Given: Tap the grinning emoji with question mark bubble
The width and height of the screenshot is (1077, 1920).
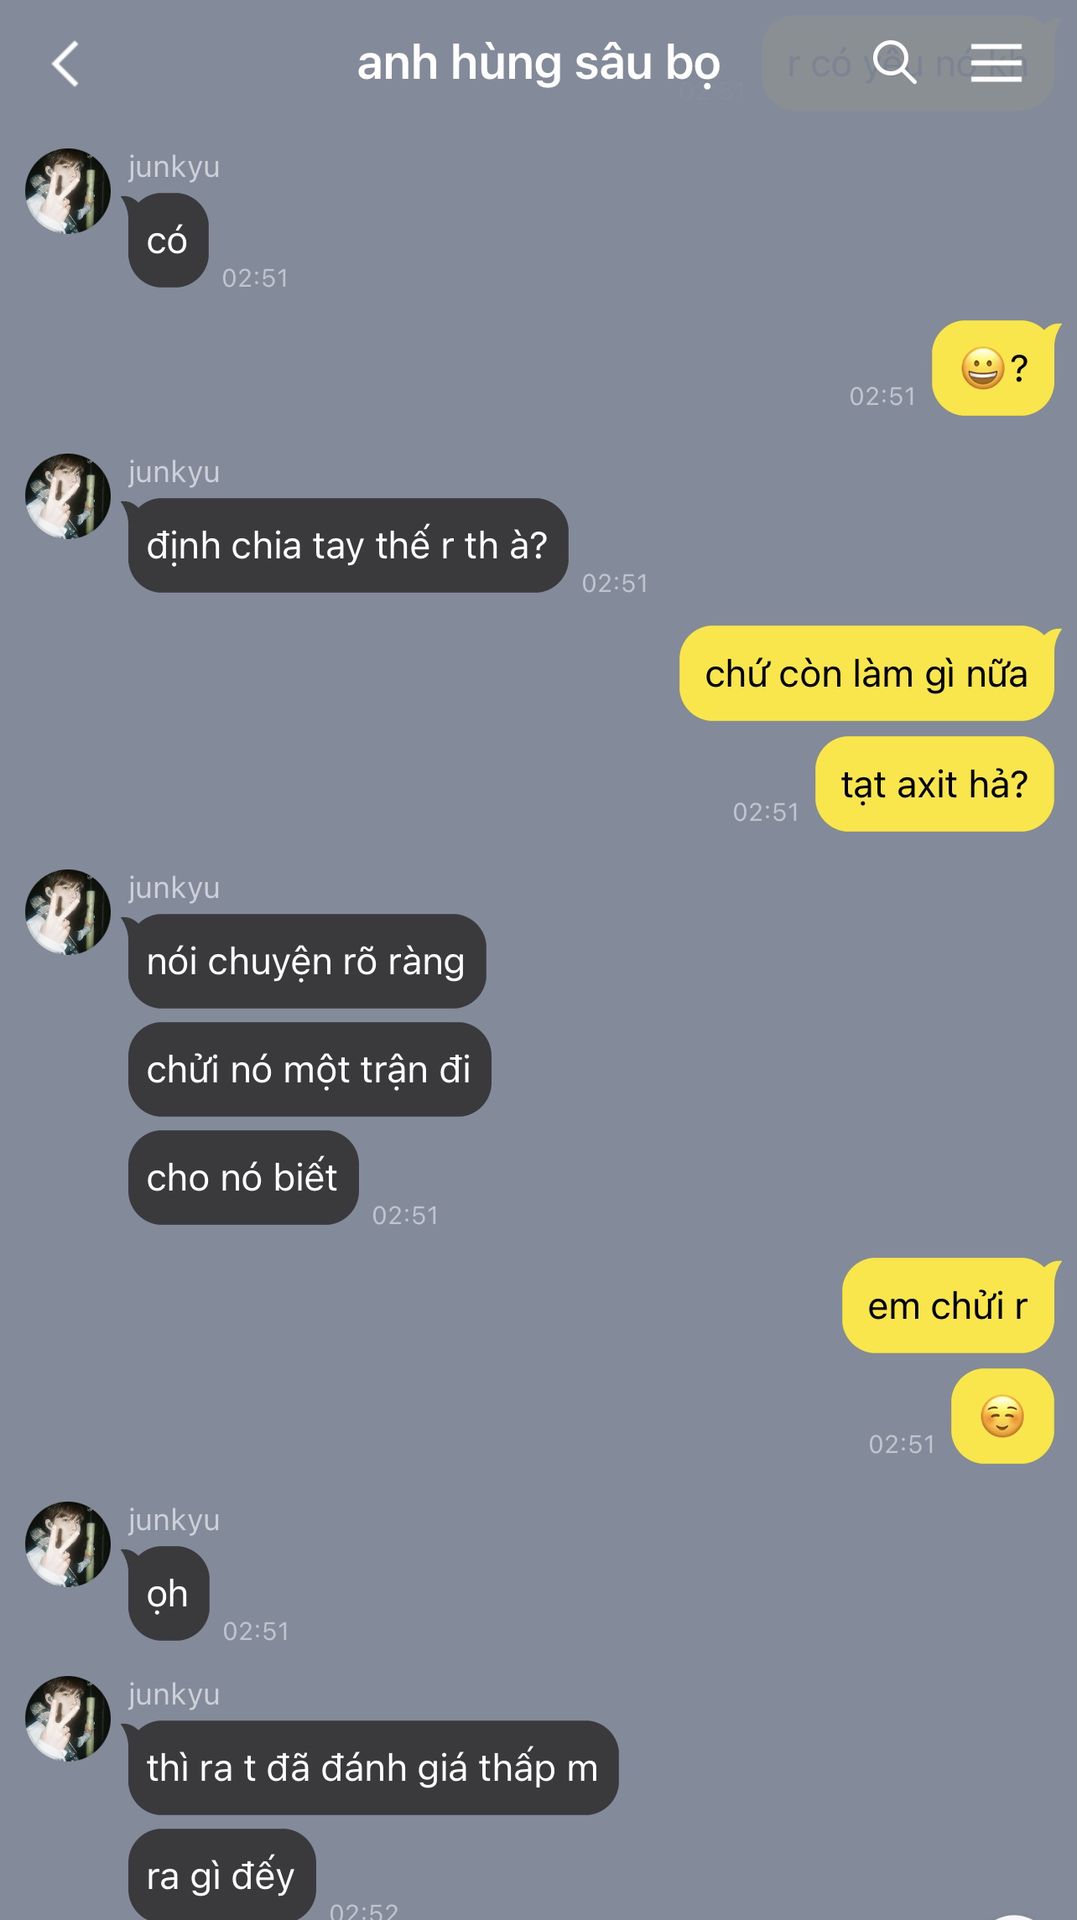Looking at the screenshot, I should point(993,368).
